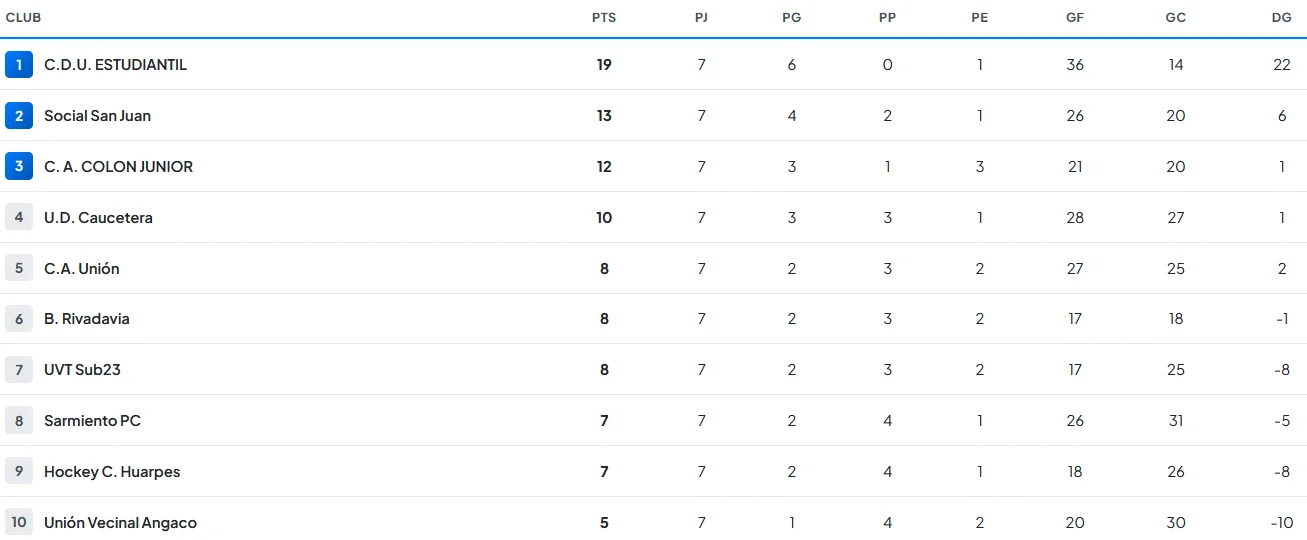Screen dimensions: 1307x540
Task: Click the grey rank 4 badge
Action: [x=19, y=217]
